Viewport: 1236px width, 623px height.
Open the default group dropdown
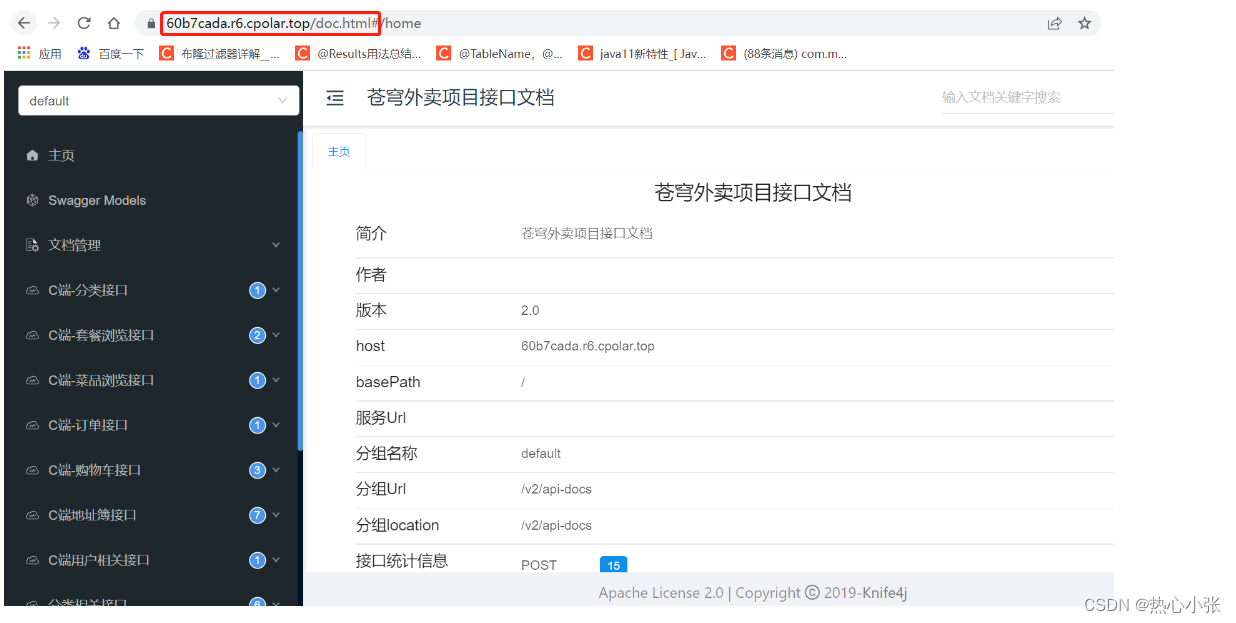click(x=158, y=100)
